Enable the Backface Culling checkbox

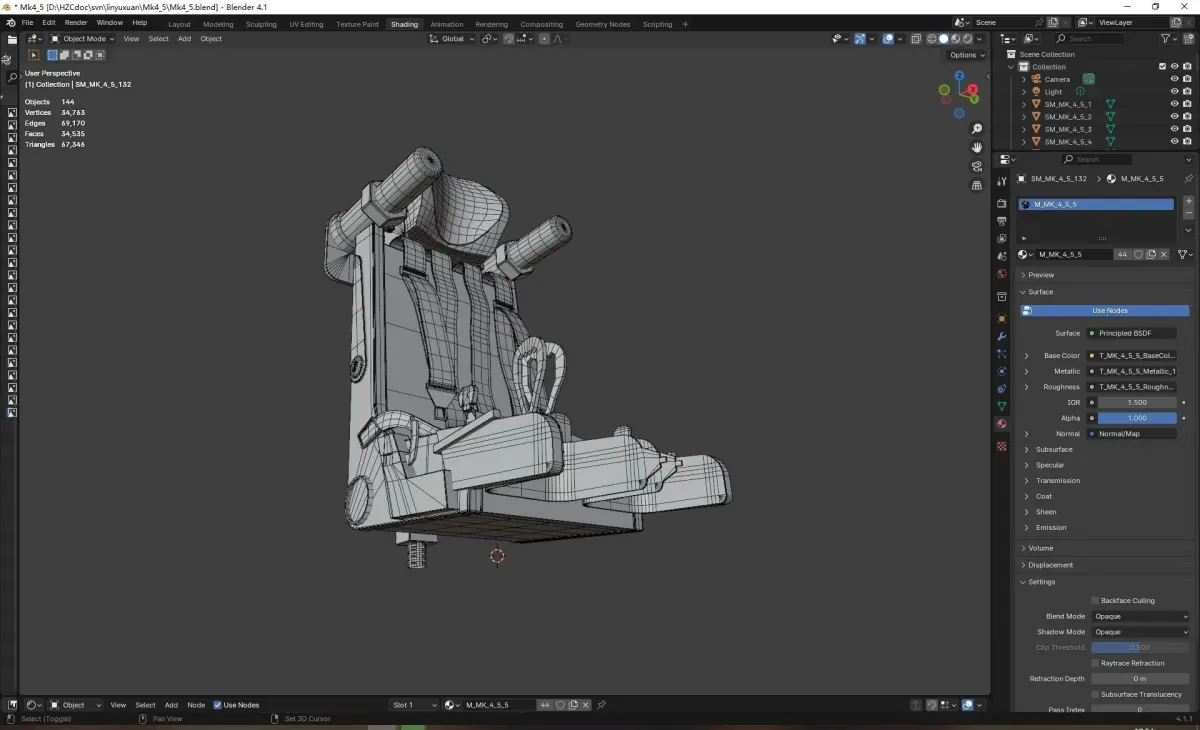[x=1095, y=601]
